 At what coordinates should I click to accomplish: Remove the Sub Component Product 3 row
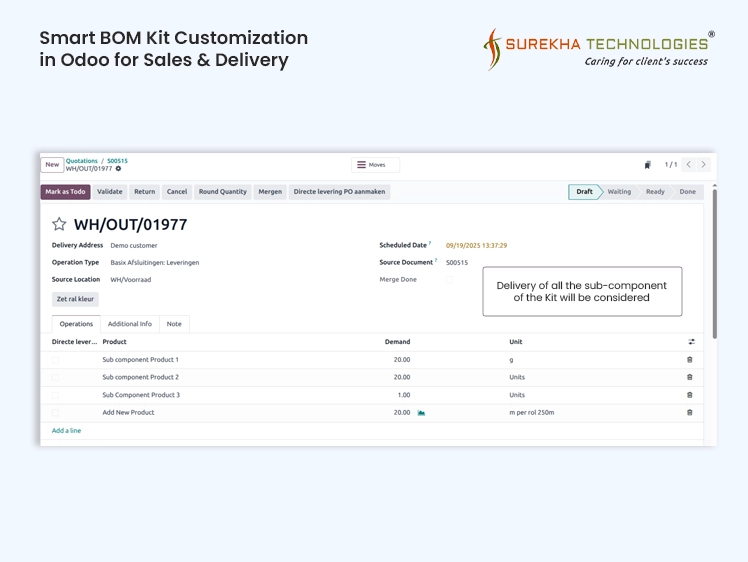pyautogui.click(x=689, y=395)
